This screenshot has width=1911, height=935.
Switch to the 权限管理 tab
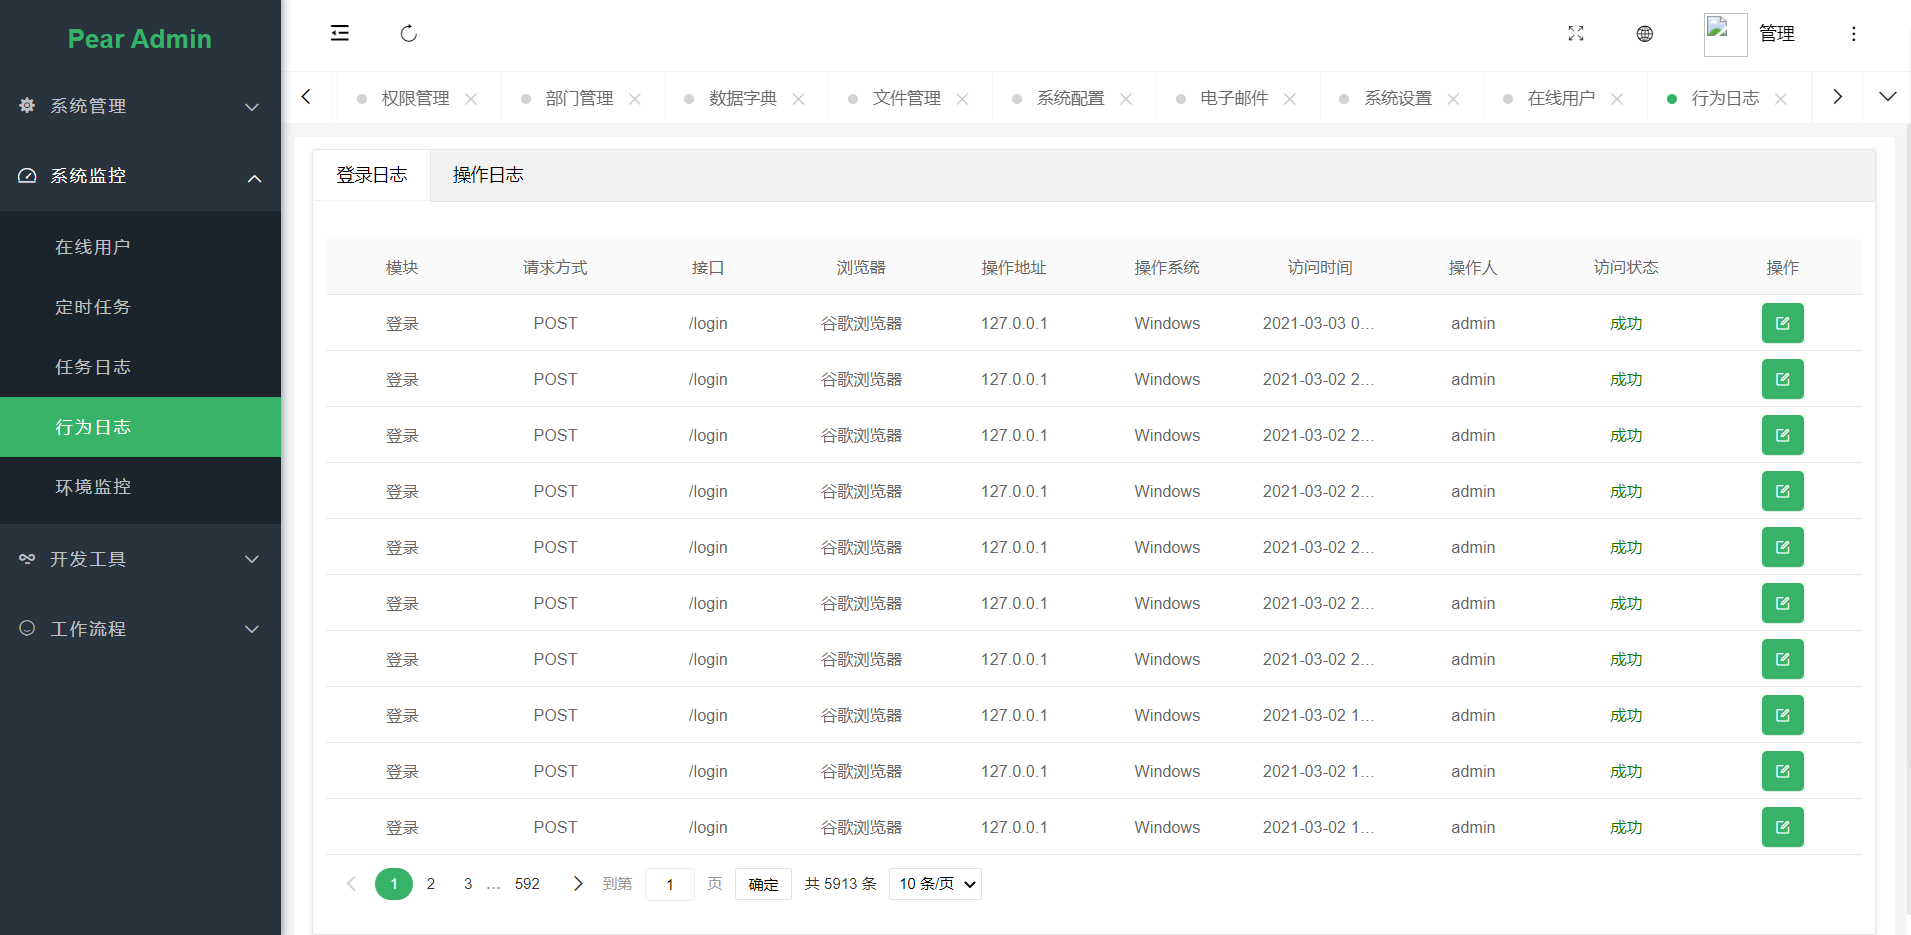tap(415, 98)
